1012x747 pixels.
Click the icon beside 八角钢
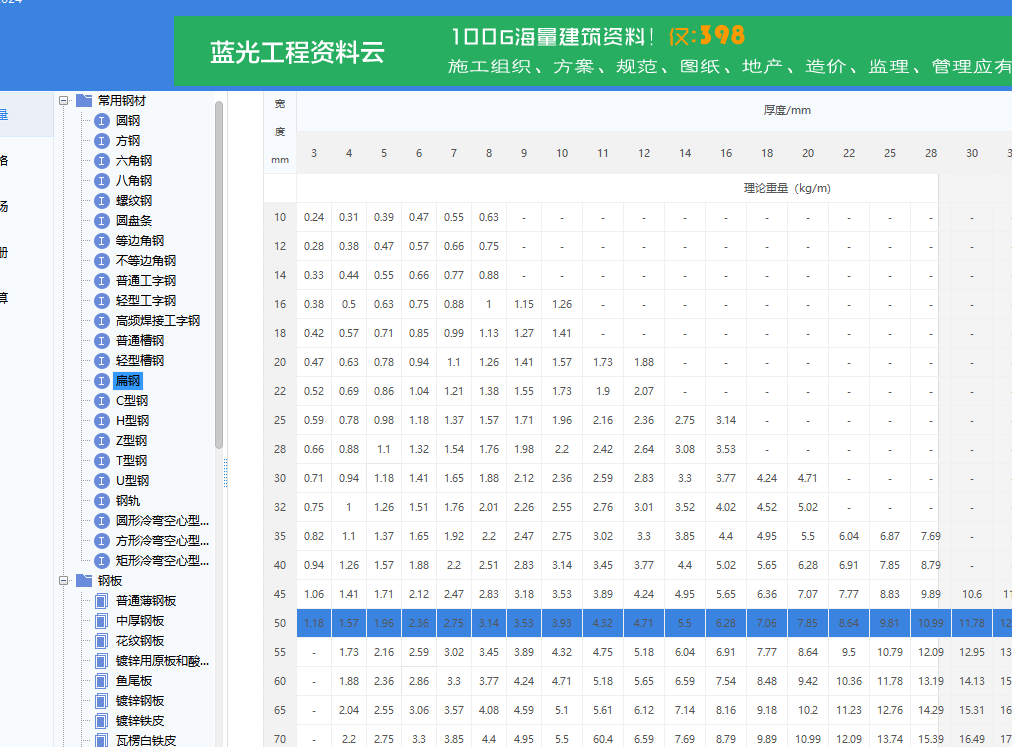tap(101, 181)
